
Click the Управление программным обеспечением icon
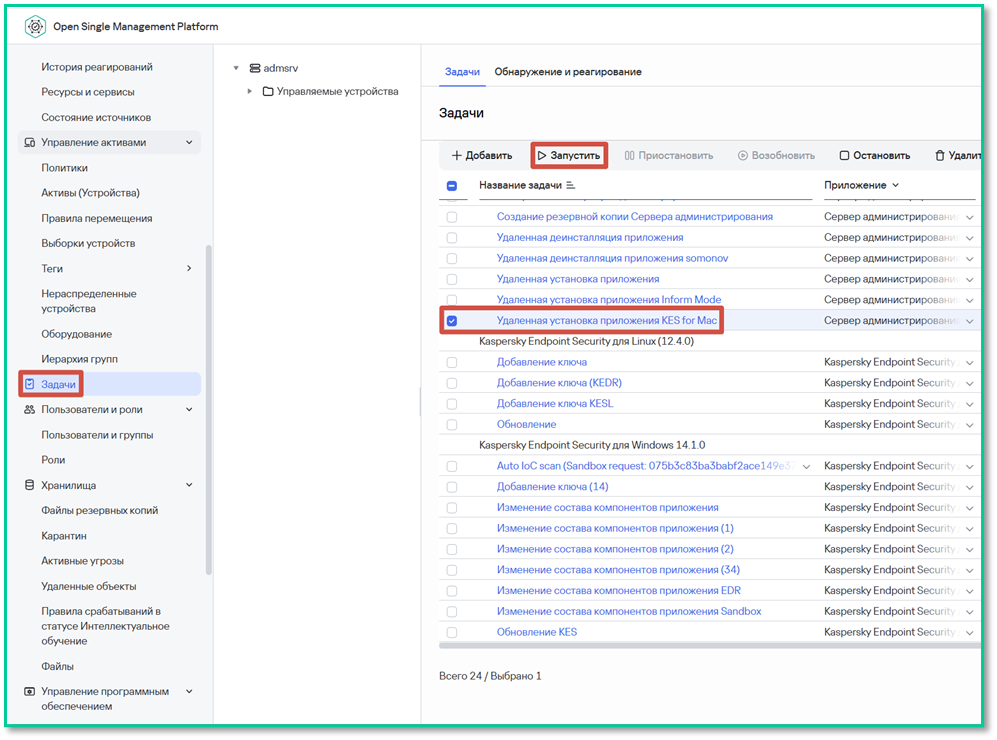[x=29, y=691]
